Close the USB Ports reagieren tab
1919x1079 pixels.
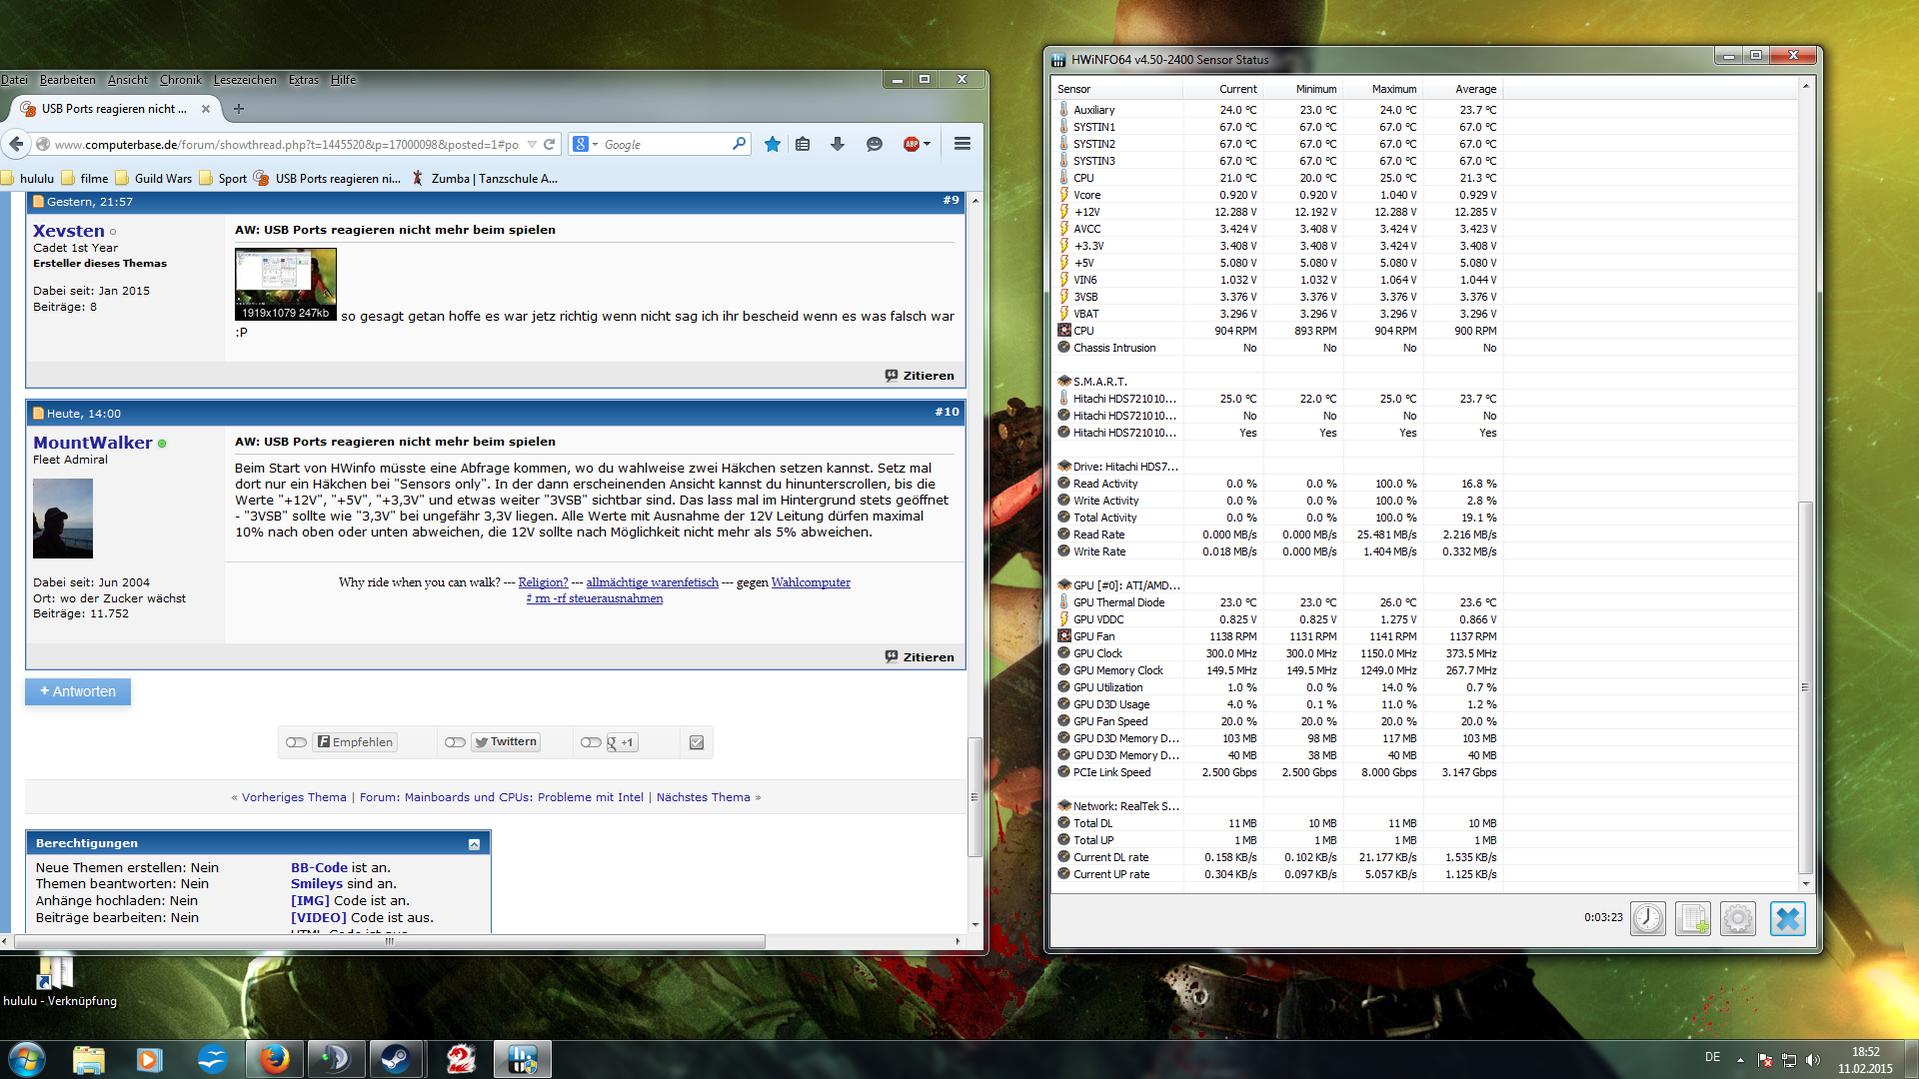tap(206, 109)
